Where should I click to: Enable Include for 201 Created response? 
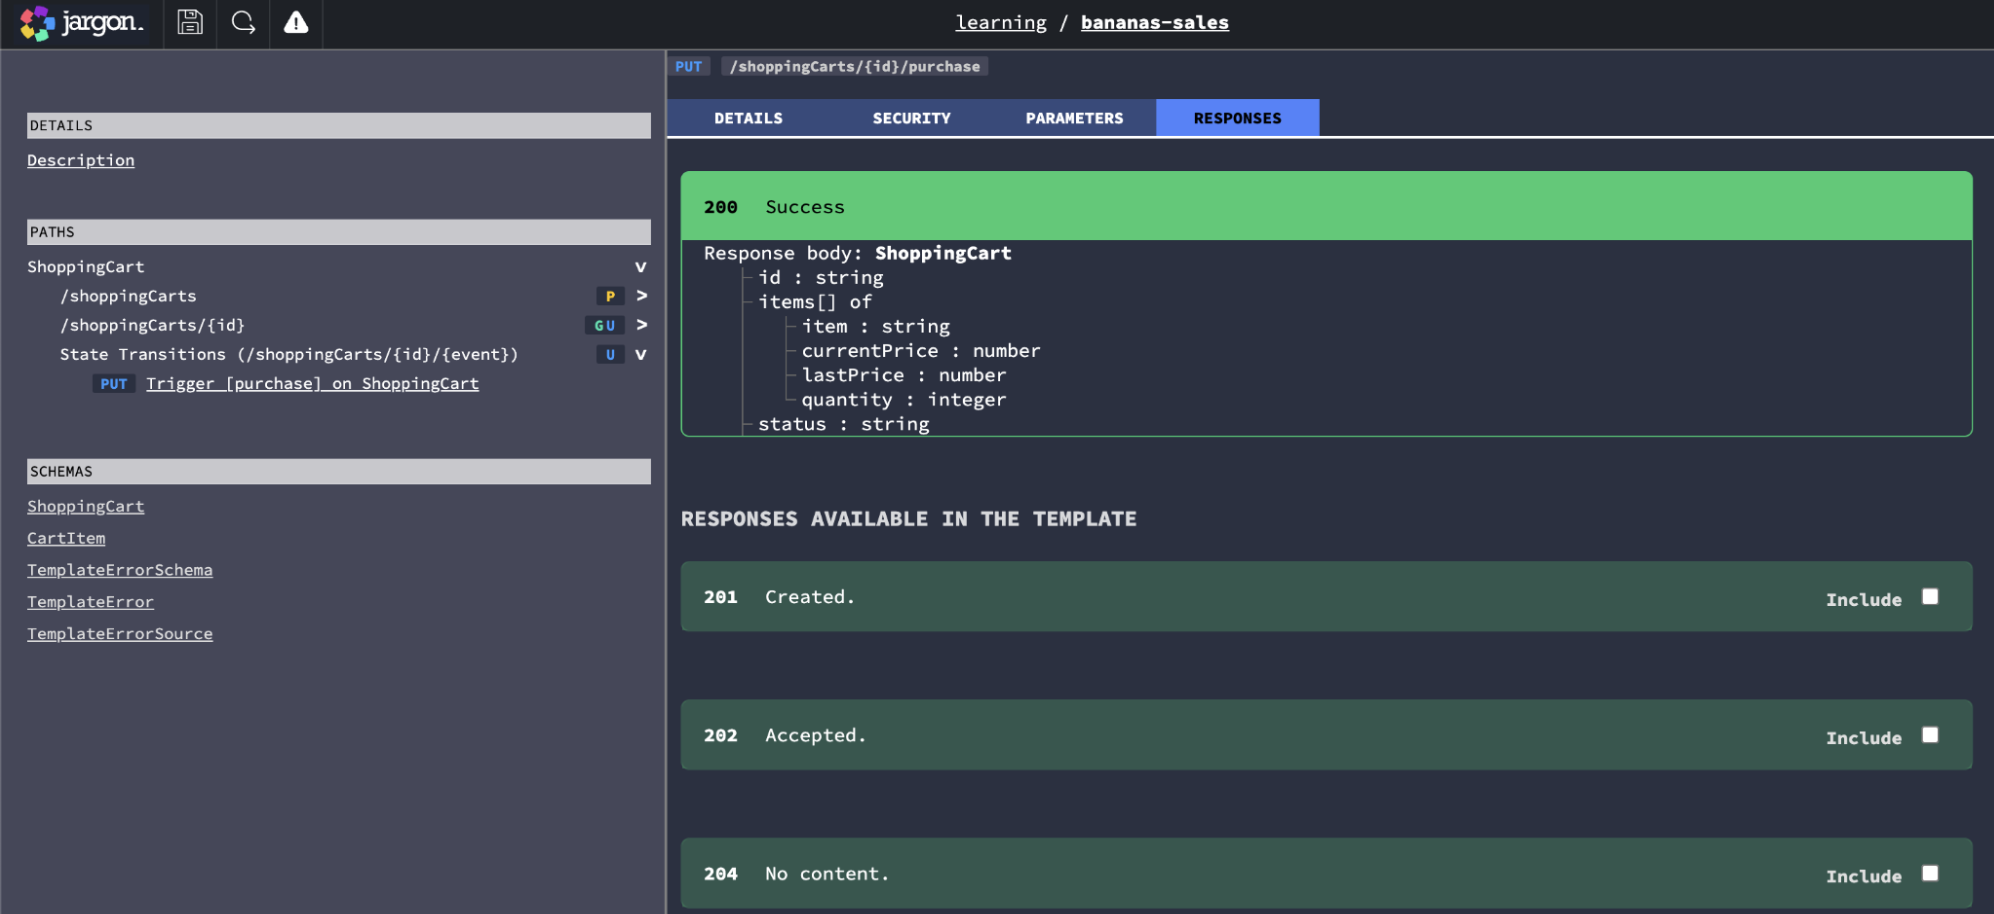(x=1930, y=597)
